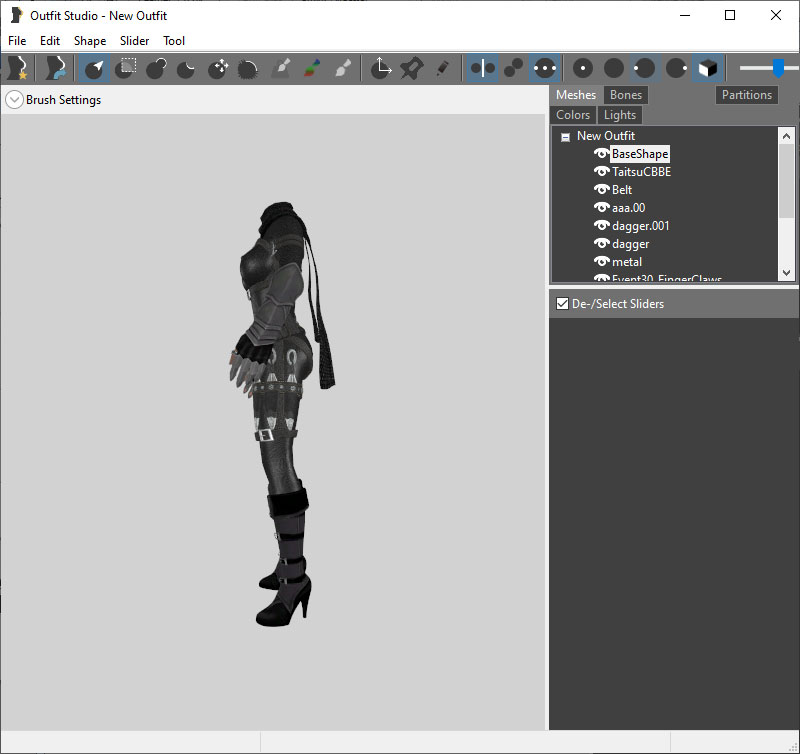
Task: Click the Load Project arrow icon
Action: pos(55,68)
